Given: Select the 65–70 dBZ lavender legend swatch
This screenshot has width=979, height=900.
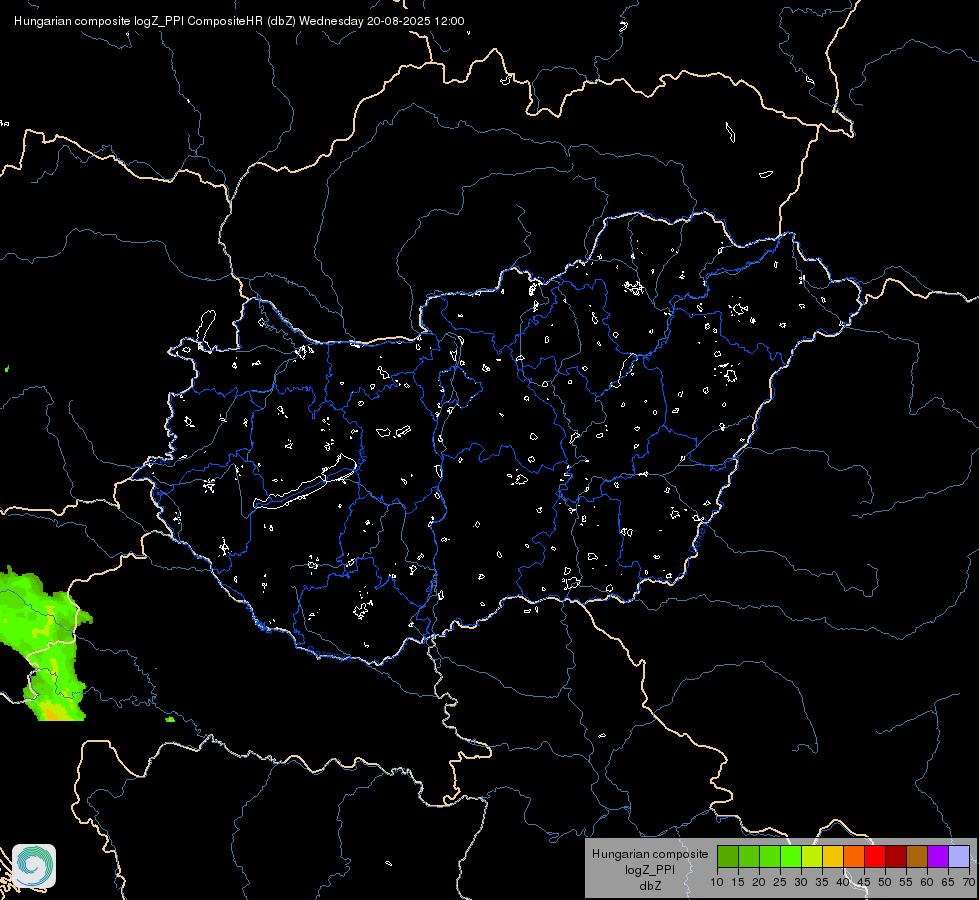Looking at the screenshot, I should (x=959, y=856).
